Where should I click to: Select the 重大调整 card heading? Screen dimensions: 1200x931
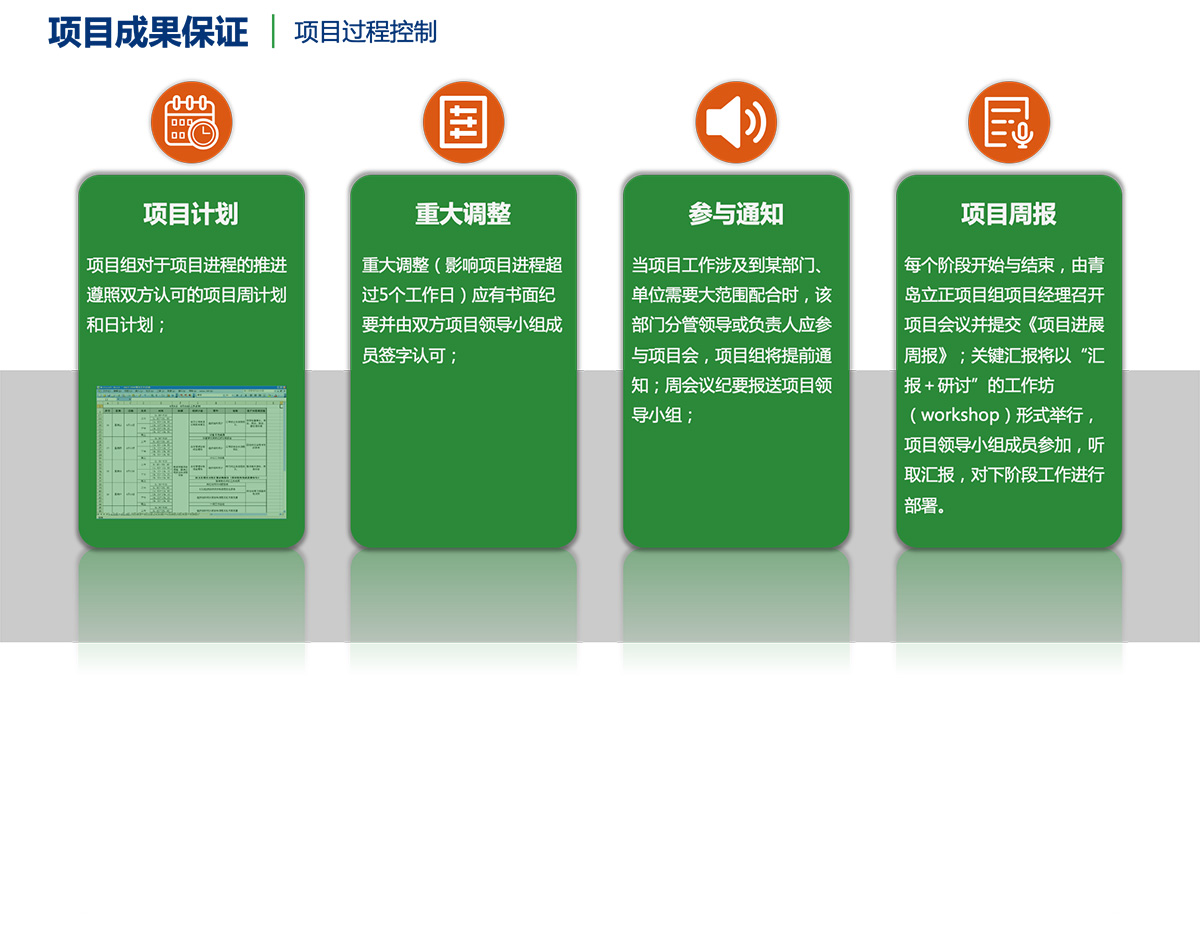pyautogui.click(x=463, y=214)
